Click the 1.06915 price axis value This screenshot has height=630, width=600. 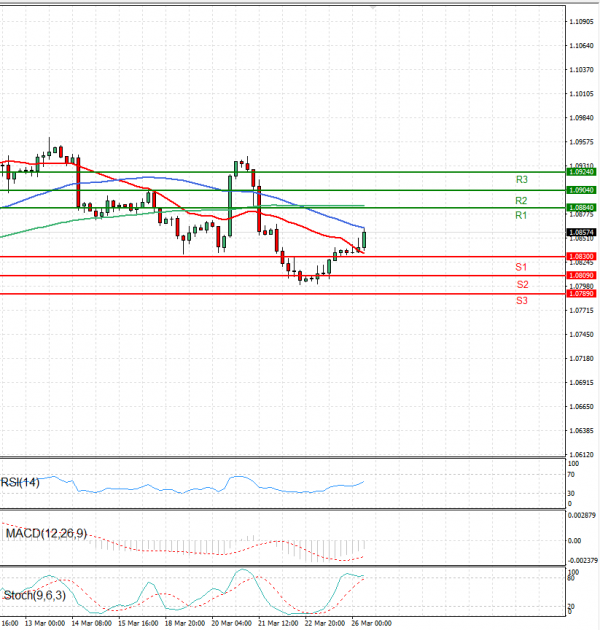[582, 383]
